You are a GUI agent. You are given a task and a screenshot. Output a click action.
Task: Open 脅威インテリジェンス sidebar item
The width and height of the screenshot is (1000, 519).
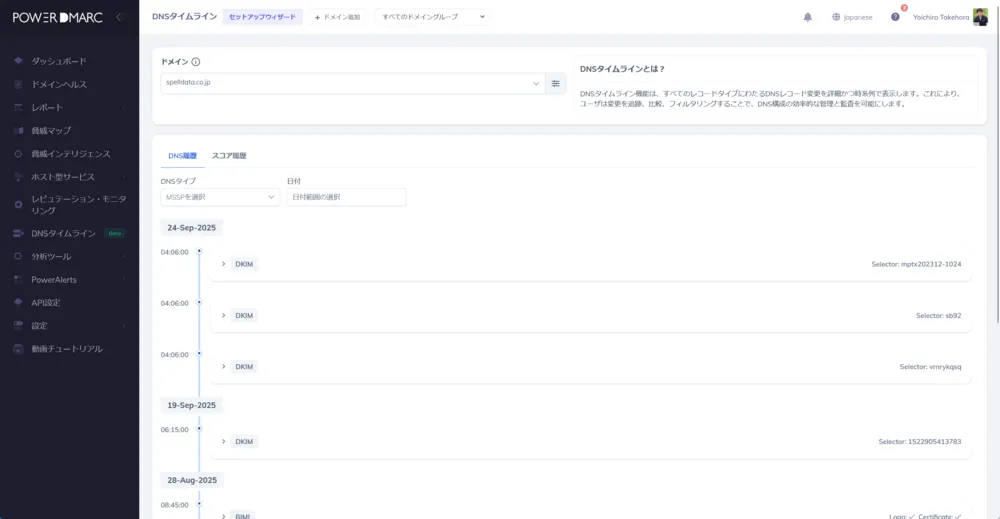[x=71, y=154]
